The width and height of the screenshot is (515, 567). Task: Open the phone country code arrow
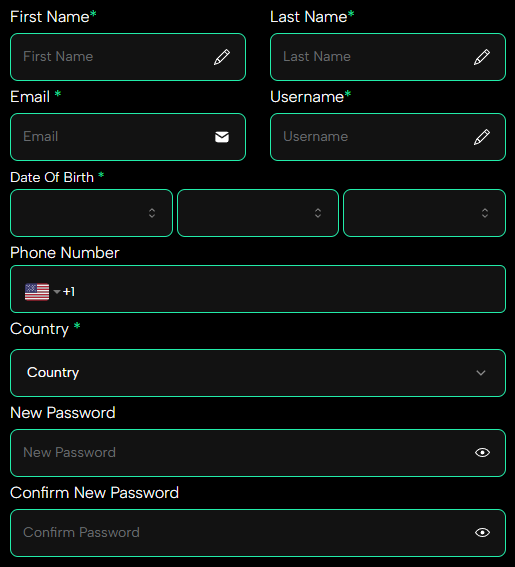(x=57, y=291)
